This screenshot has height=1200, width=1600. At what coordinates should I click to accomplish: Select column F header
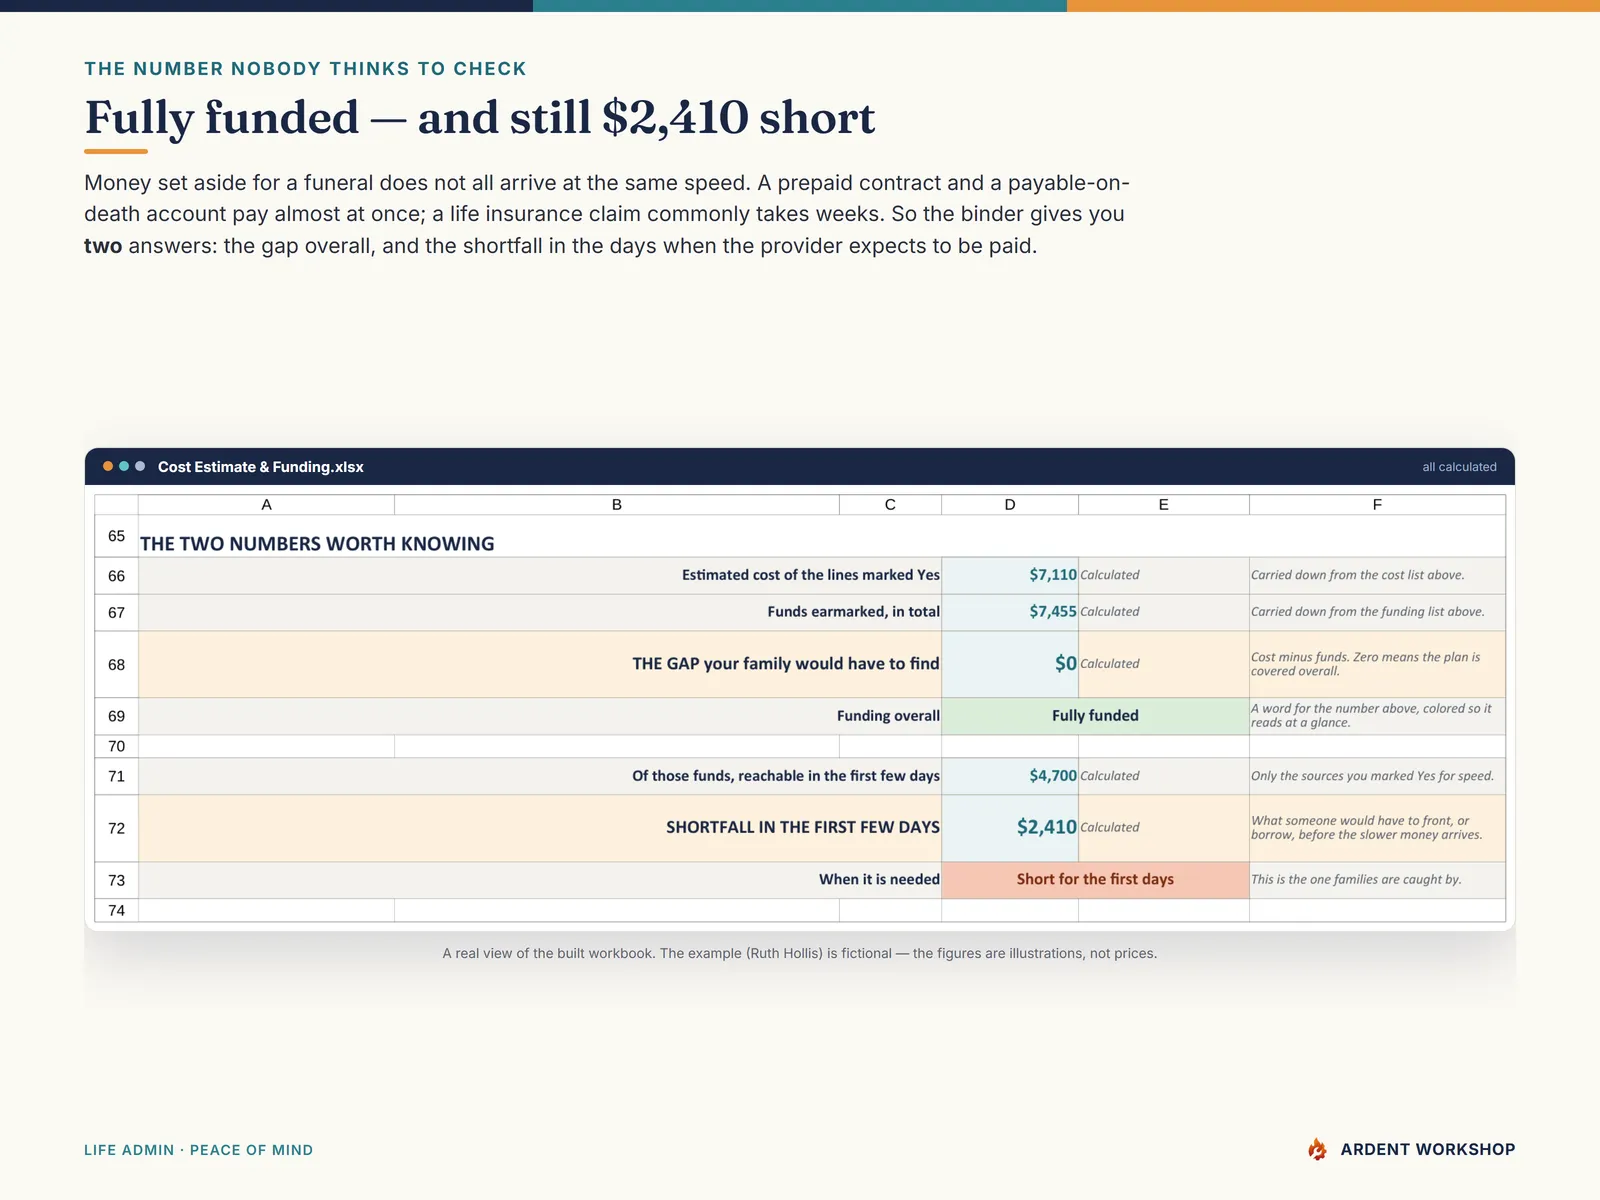(1377, 505)
